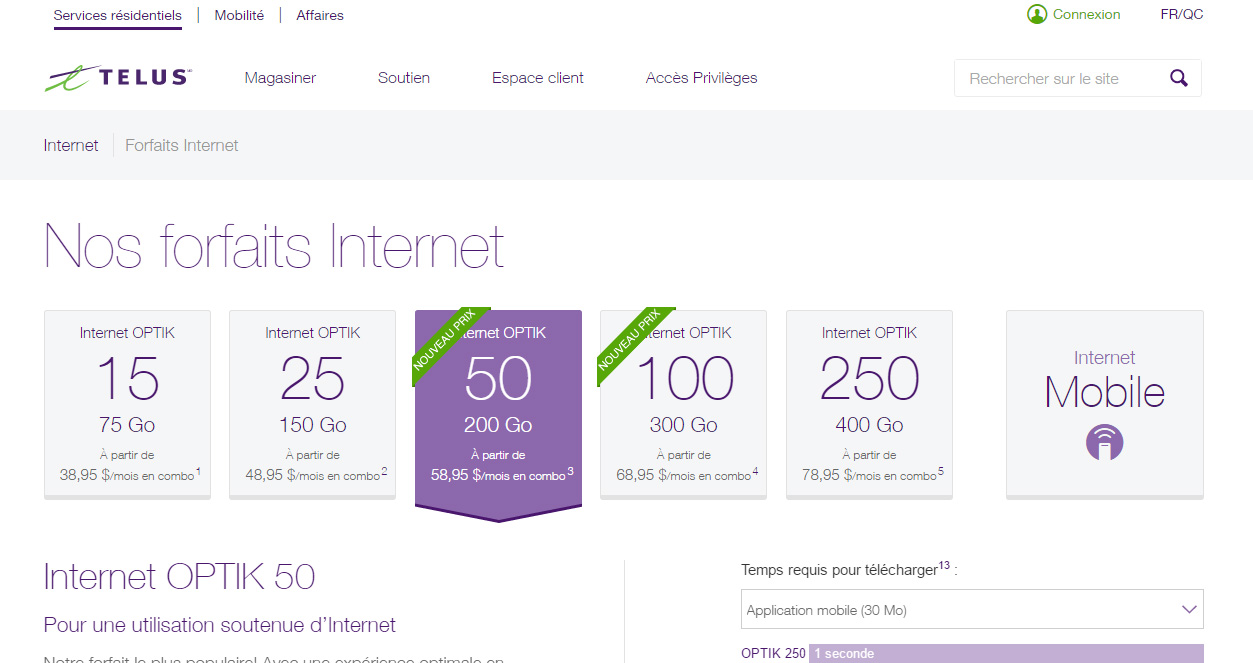Click Pour une utilisation soutenue d'Internet text
The width and height of the screenshot is (1253, 663).
(220, 625)
